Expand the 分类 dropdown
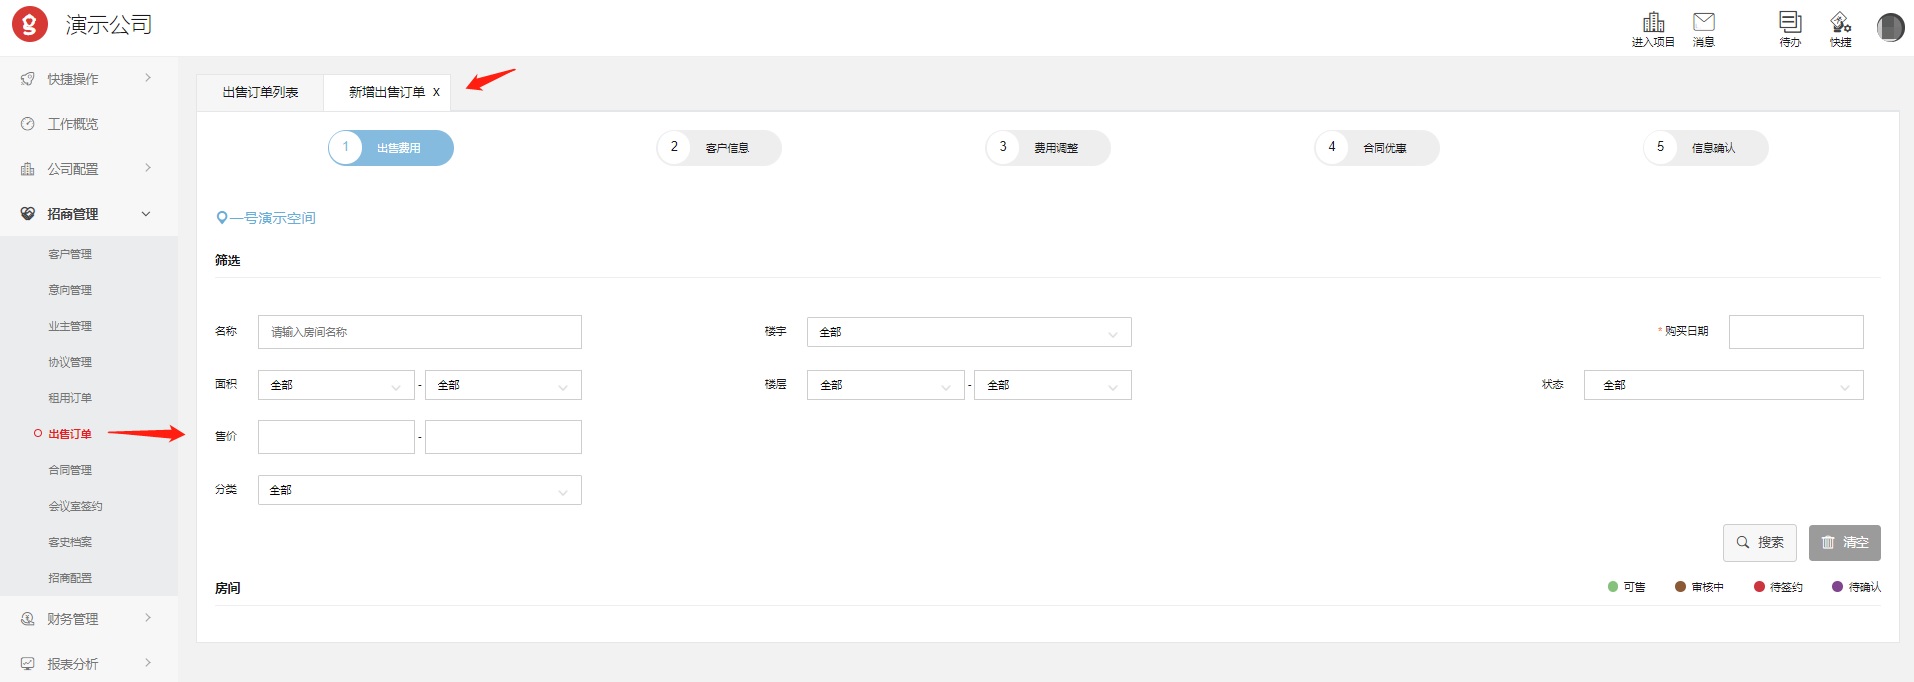The image size is (1914, 682). tap(419, 490)
